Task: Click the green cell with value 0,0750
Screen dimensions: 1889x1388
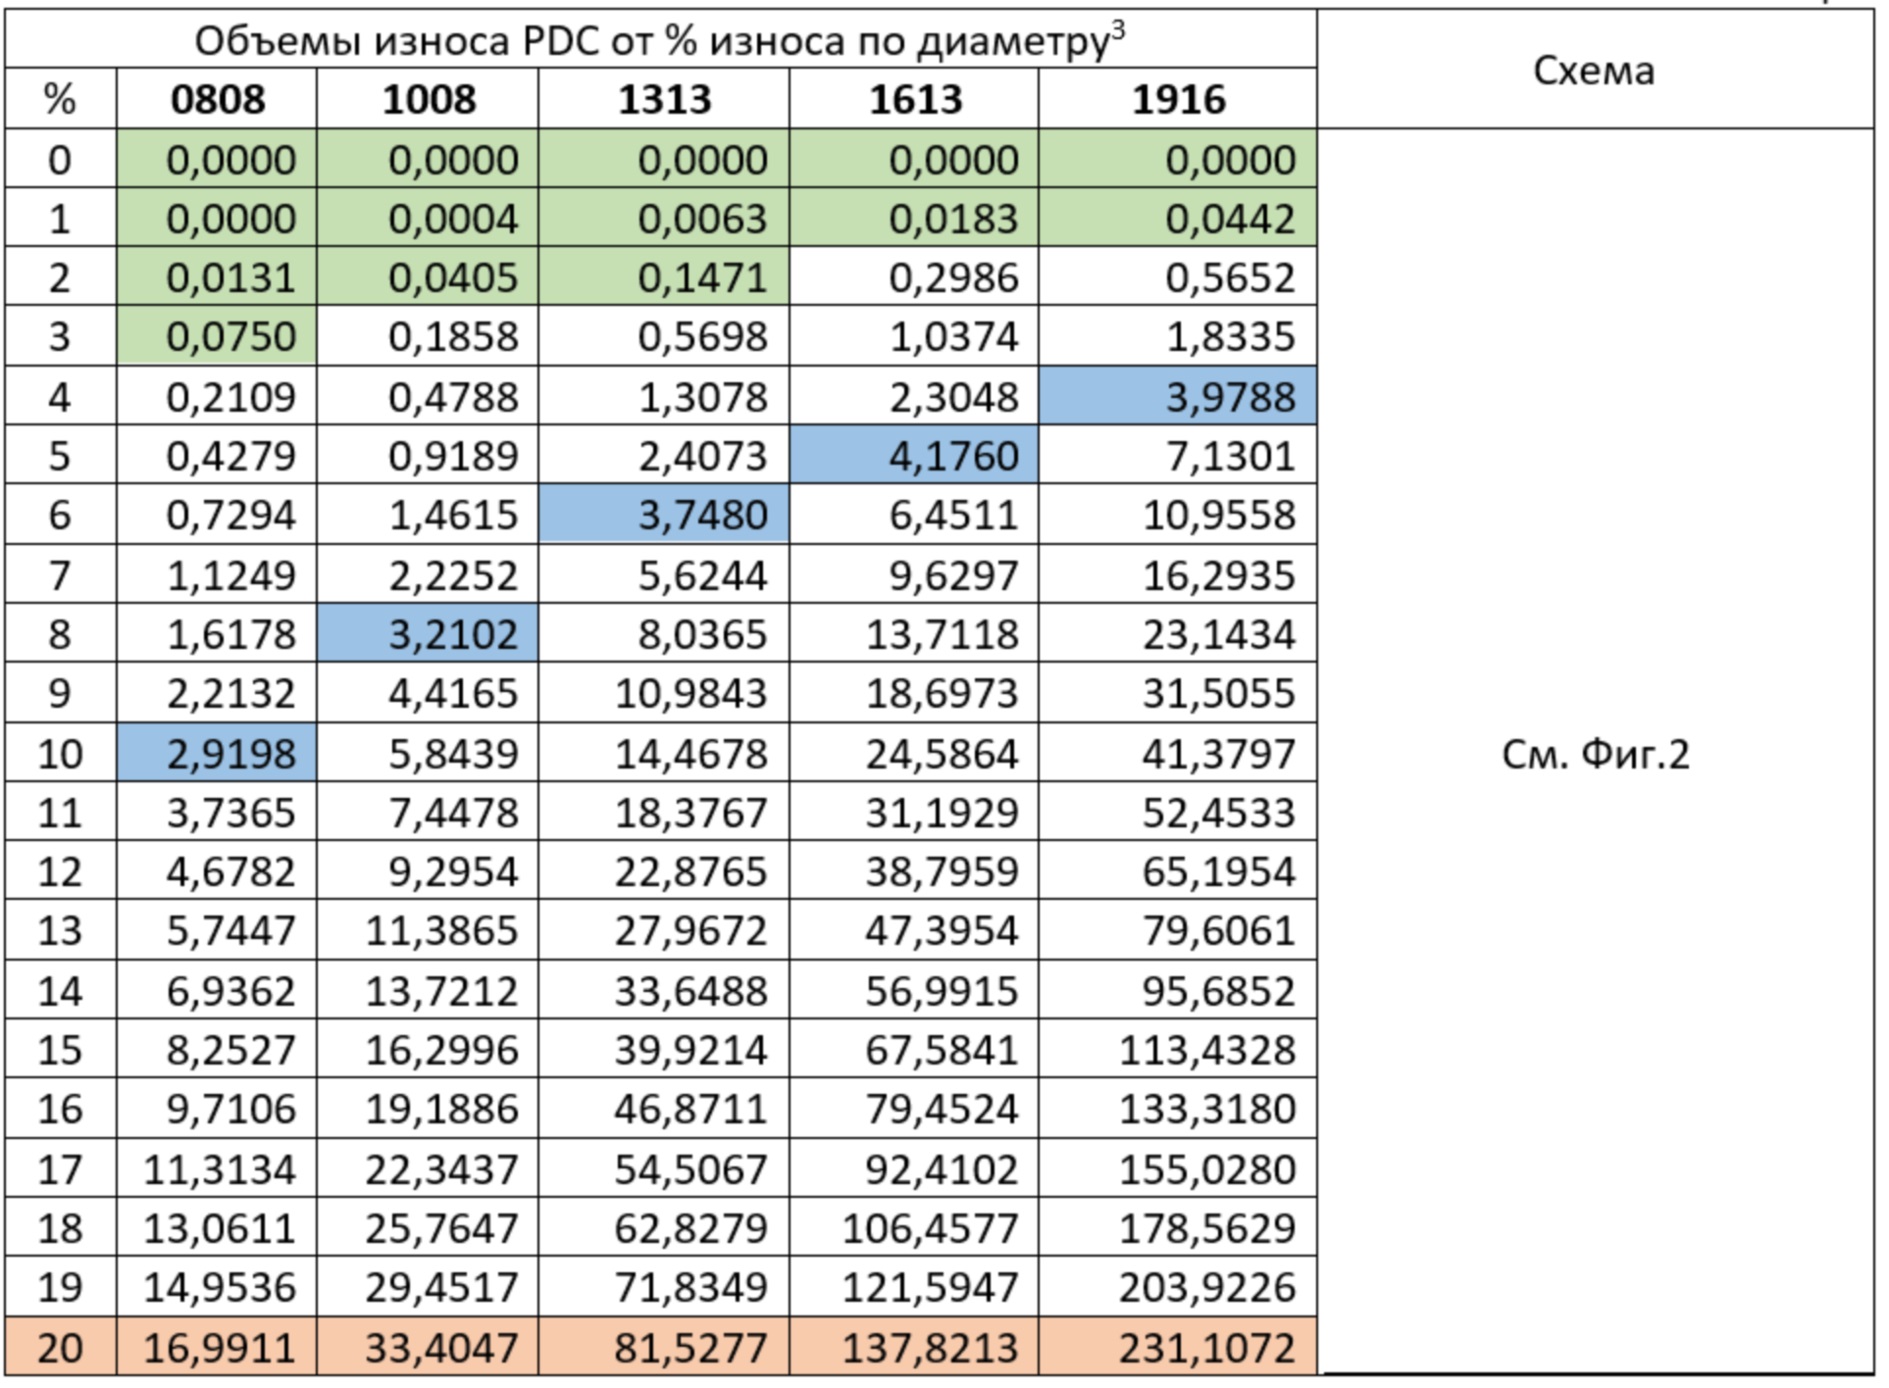Action: [x=217, y=336]
